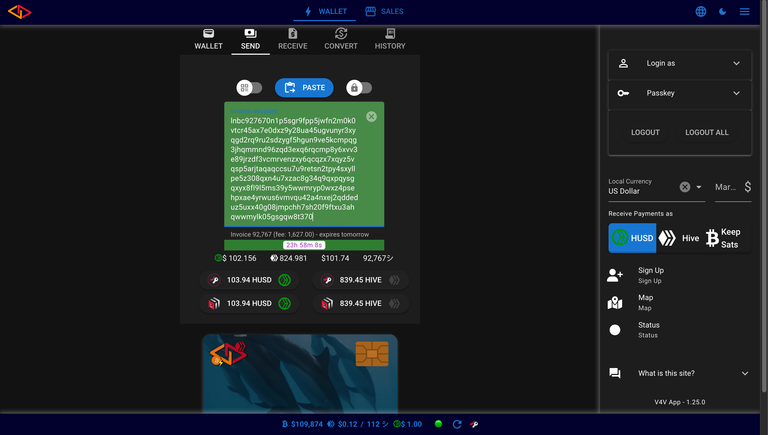Open the Local Currency dropdown arrow
The height and width of the screenshot is (435, 768).
(x=699, y=187)
